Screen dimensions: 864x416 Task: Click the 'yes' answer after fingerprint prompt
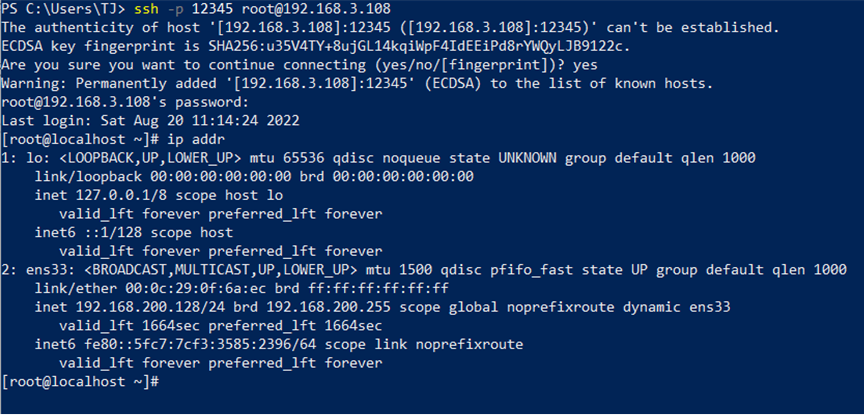pyautogui.click(x=585, y=65)
